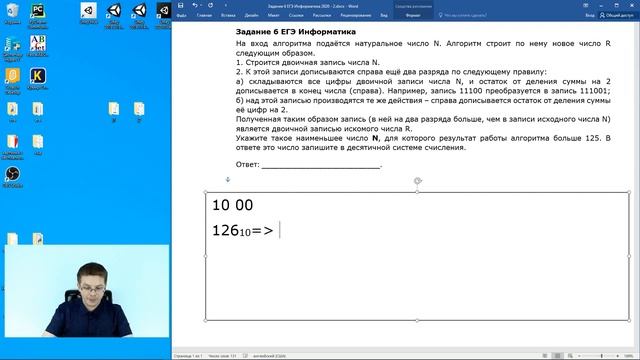The height and width of the screenshot is (360, 640).
Task: Switch to the Вставка ribbon tab
Action: [228, 16]
